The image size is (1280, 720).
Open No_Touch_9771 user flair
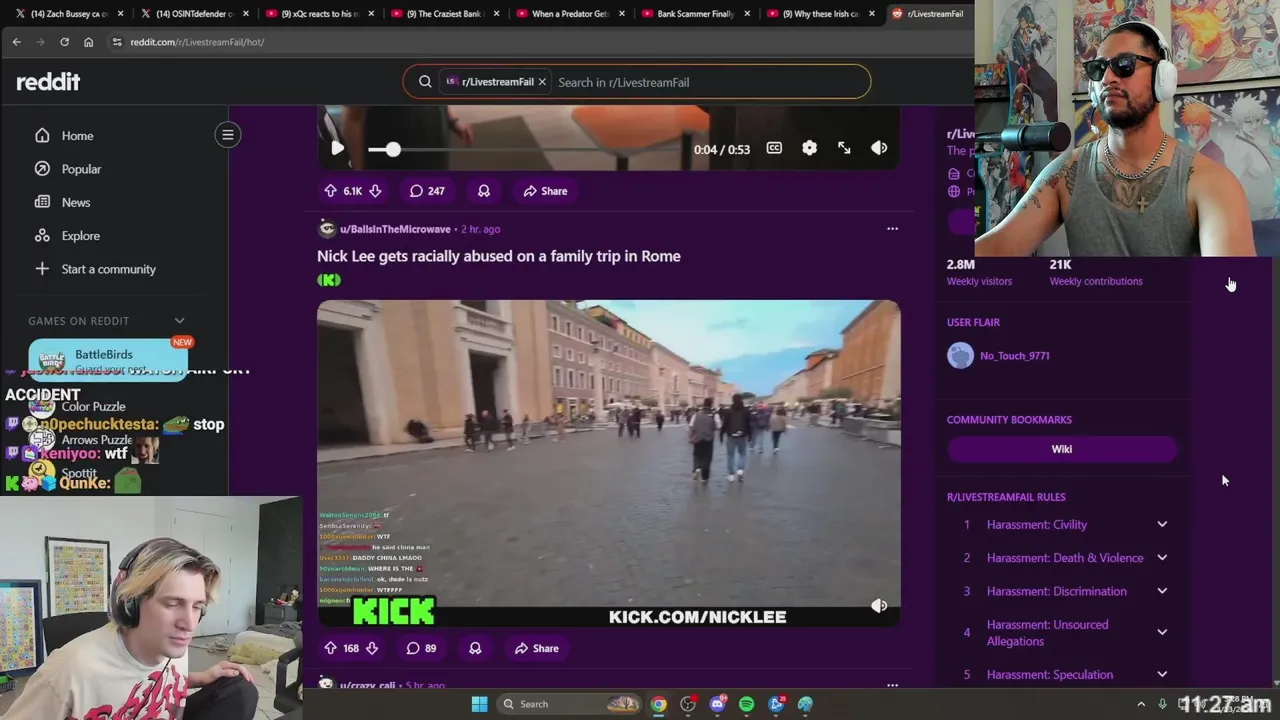point(1014,356)
